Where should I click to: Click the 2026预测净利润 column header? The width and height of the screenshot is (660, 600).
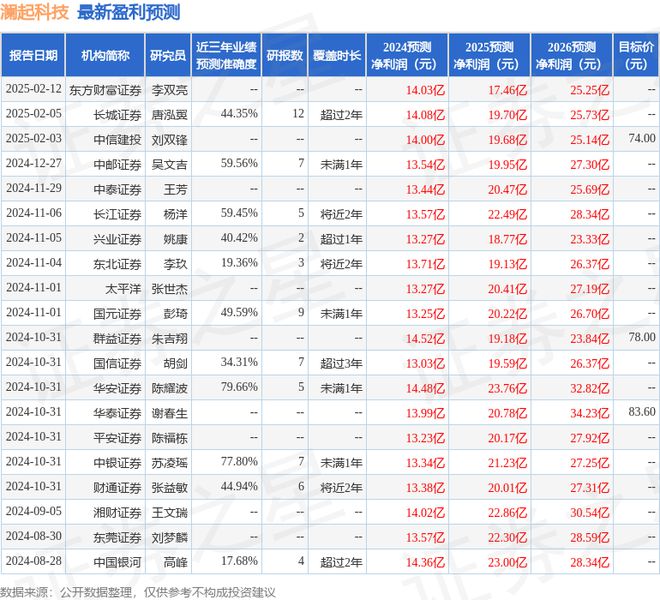(571, 55)
